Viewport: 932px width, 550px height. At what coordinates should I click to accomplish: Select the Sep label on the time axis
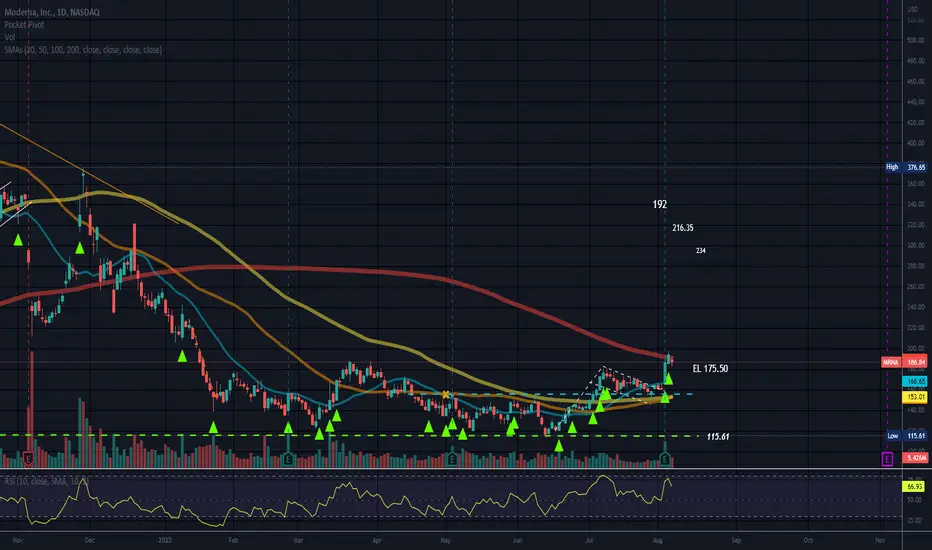736,540
